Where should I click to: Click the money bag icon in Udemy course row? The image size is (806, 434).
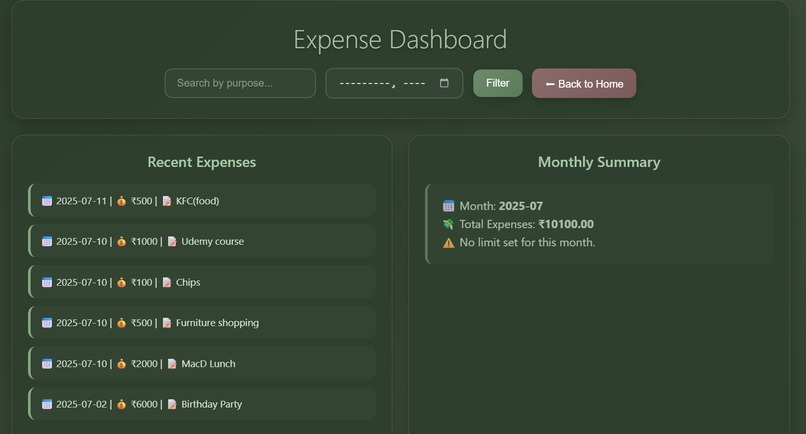(x=121, y=242)
